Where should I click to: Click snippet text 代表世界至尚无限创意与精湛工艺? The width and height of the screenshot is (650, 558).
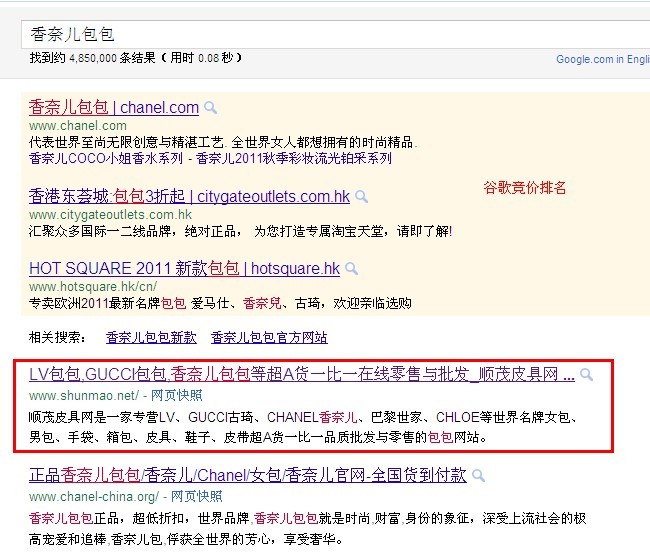(126, 143)
